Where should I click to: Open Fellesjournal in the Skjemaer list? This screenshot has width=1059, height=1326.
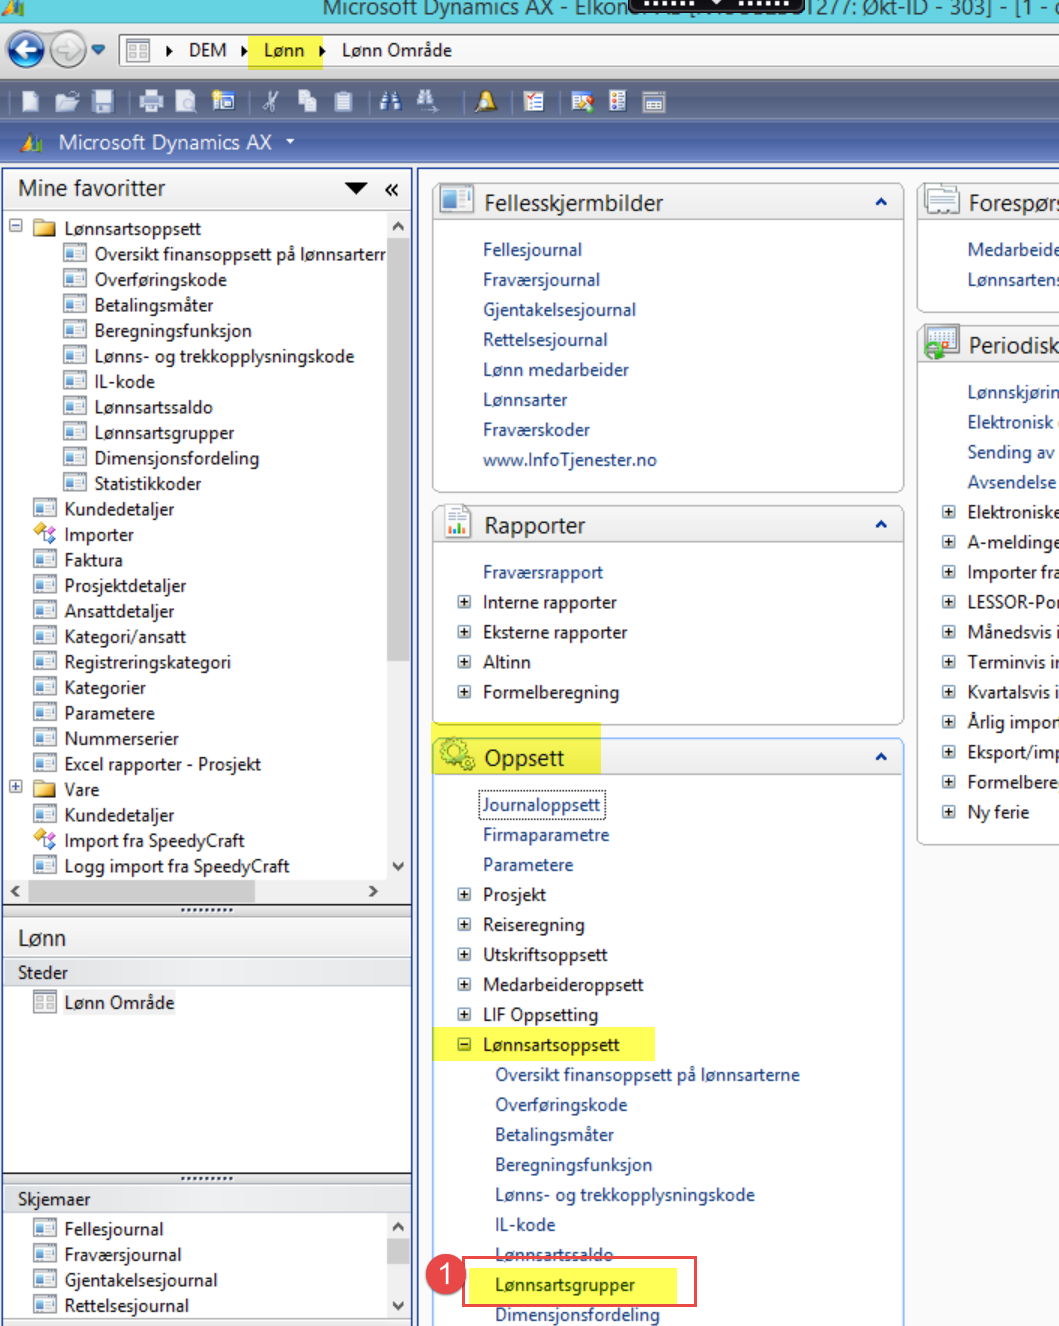[114, 1229]
